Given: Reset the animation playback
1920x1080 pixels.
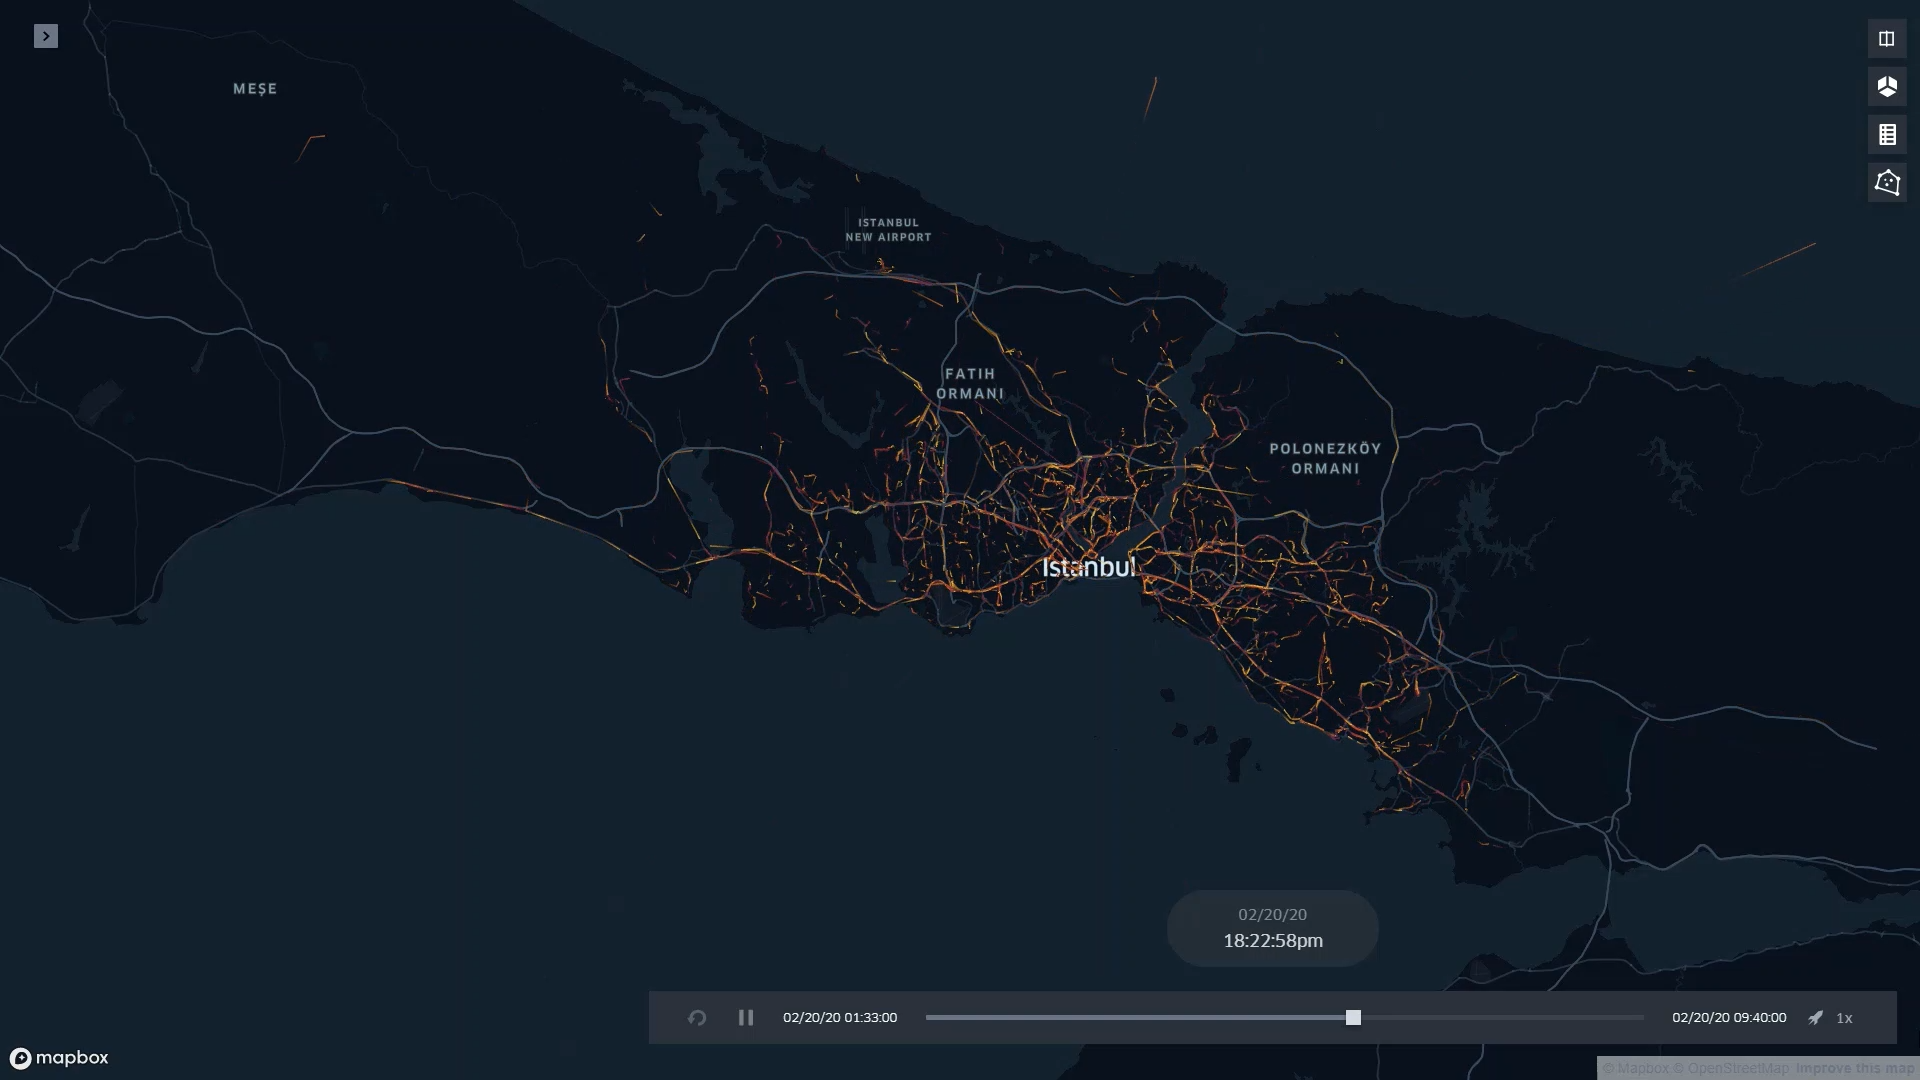Looking at the screenshot, I should pos(697,1018).
